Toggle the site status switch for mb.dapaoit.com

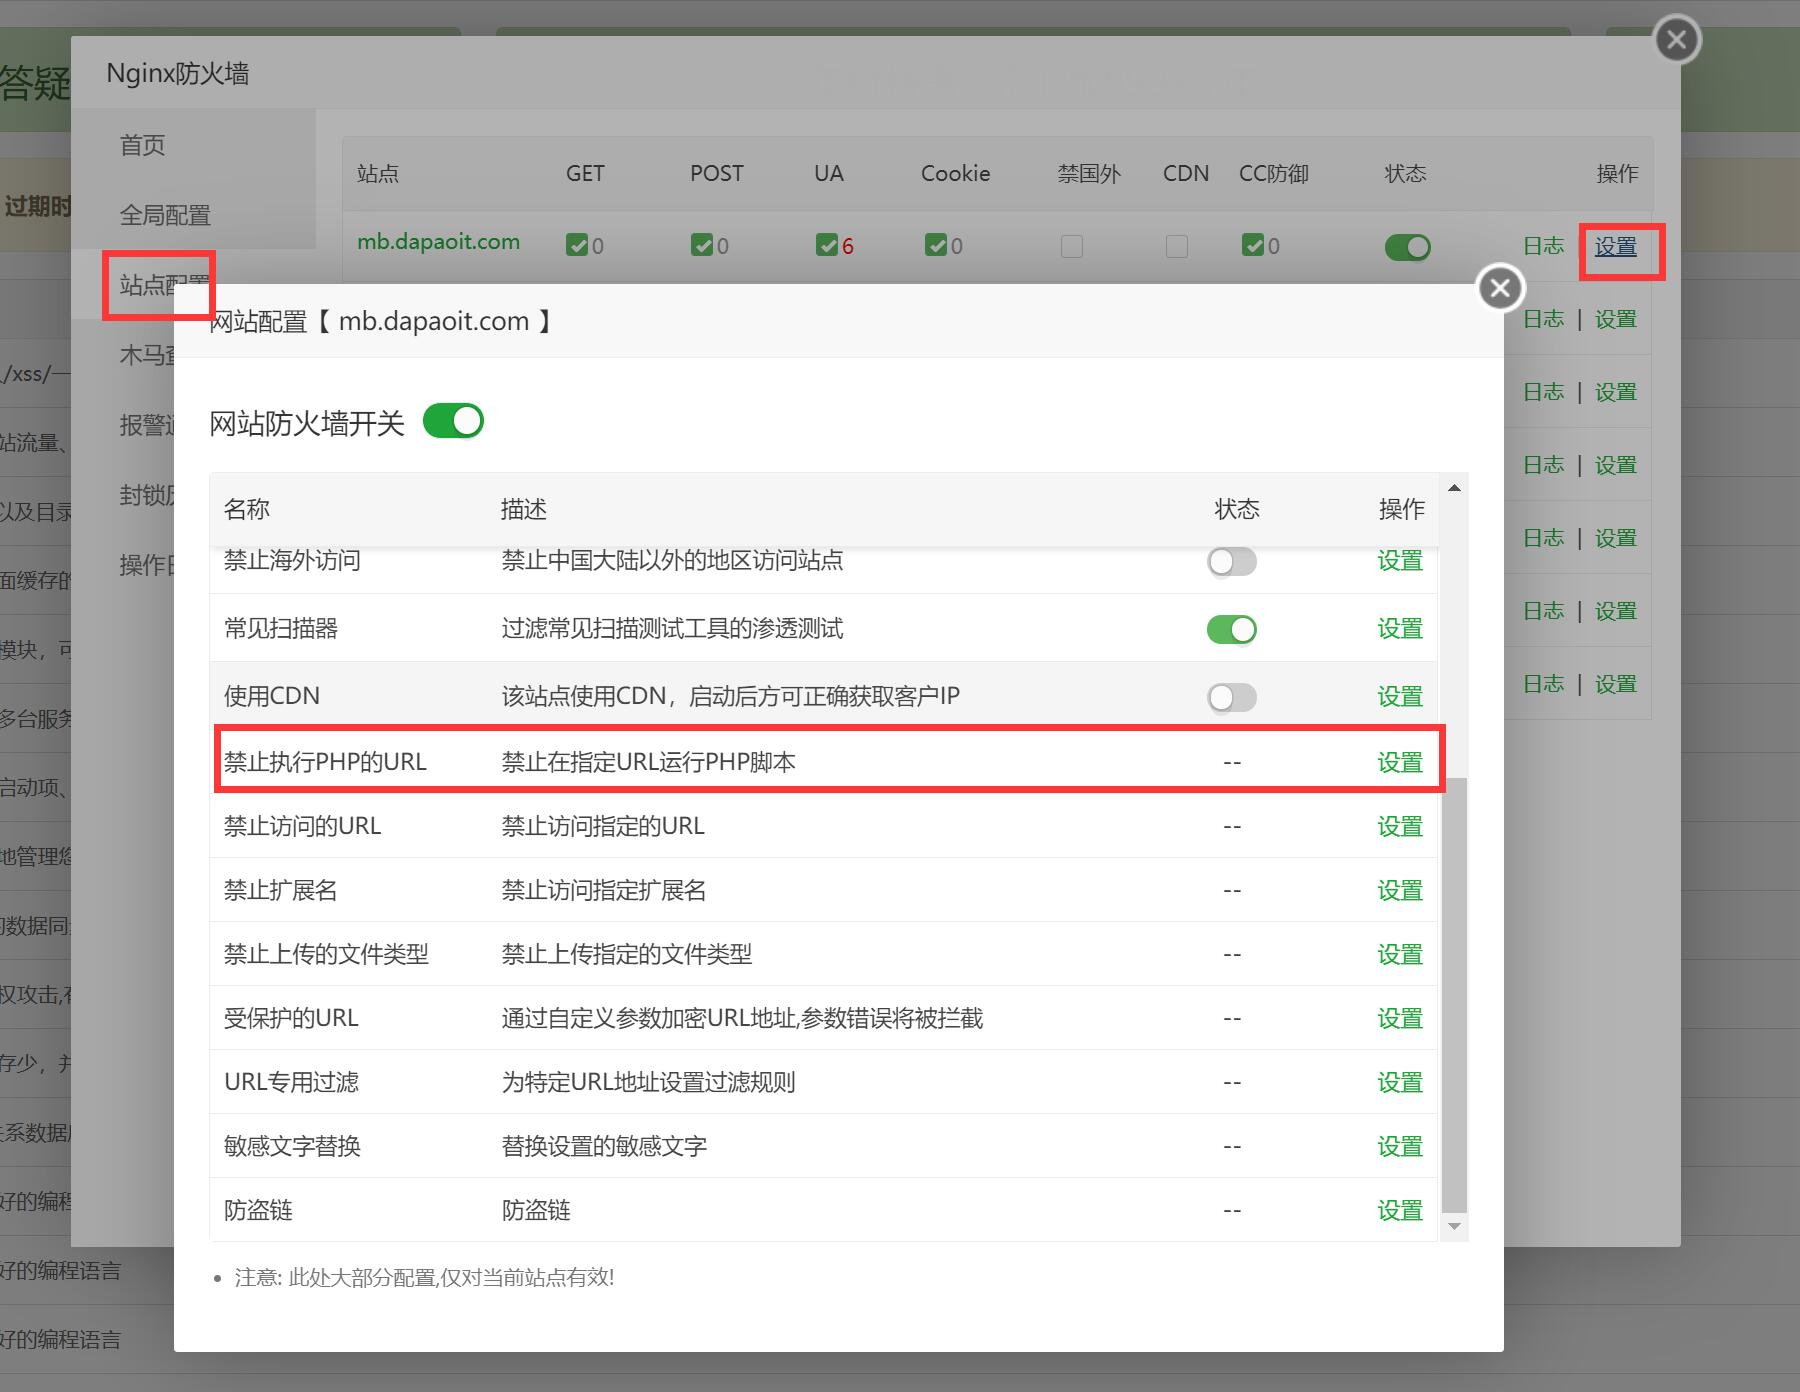coord(1407,247)
